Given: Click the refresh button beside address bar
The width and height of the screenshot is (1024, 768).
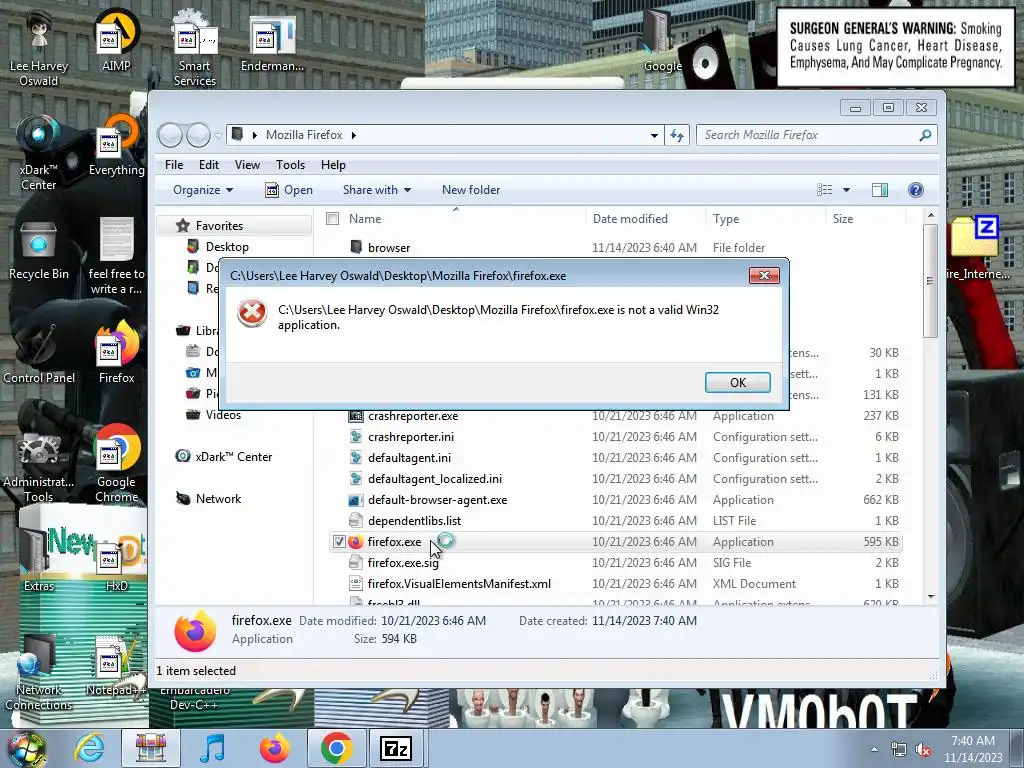Looking at the screenshot, I should coord(677,135).
